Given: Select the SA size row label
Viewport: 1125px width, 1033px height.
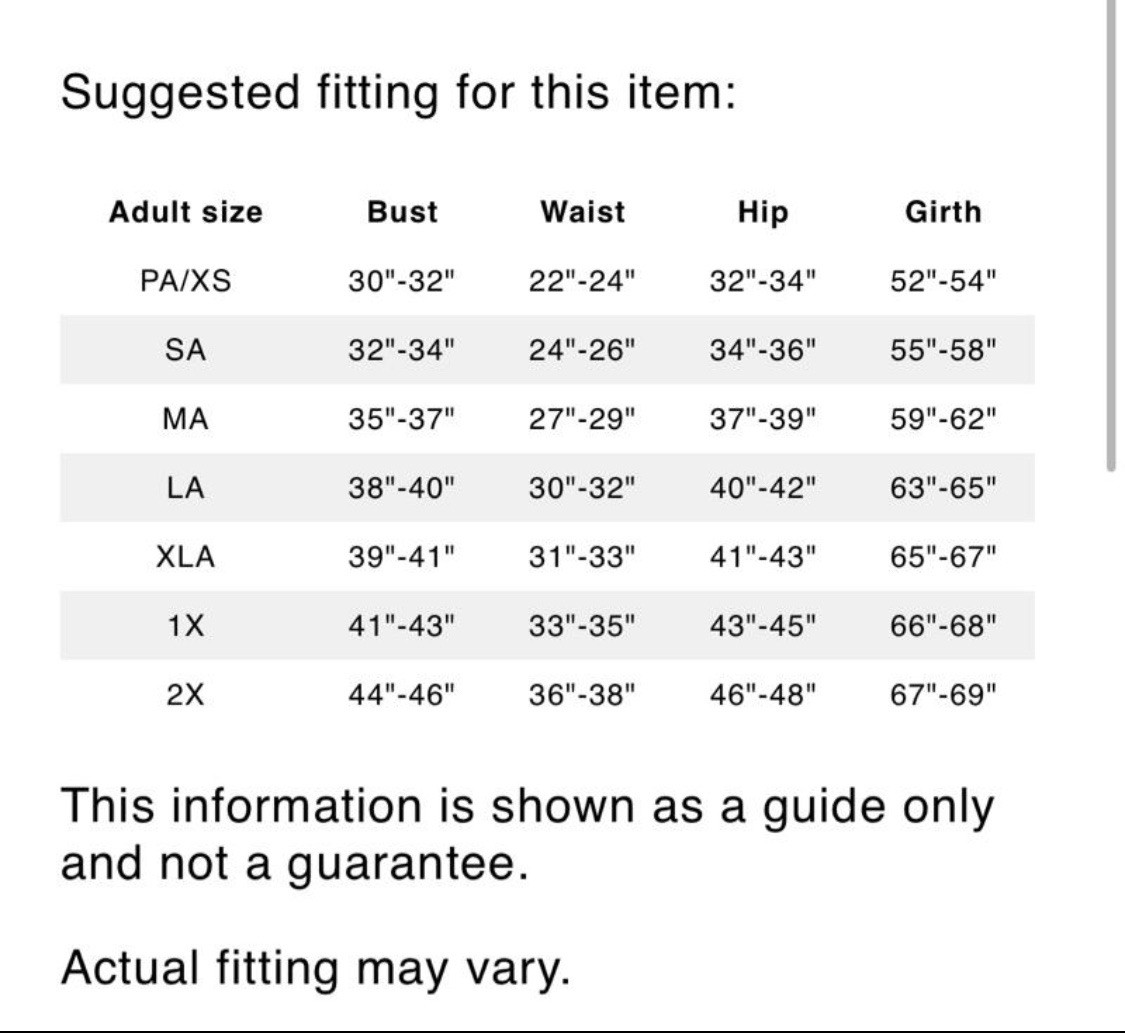Looking at the screenshot, I should point(186,350).
